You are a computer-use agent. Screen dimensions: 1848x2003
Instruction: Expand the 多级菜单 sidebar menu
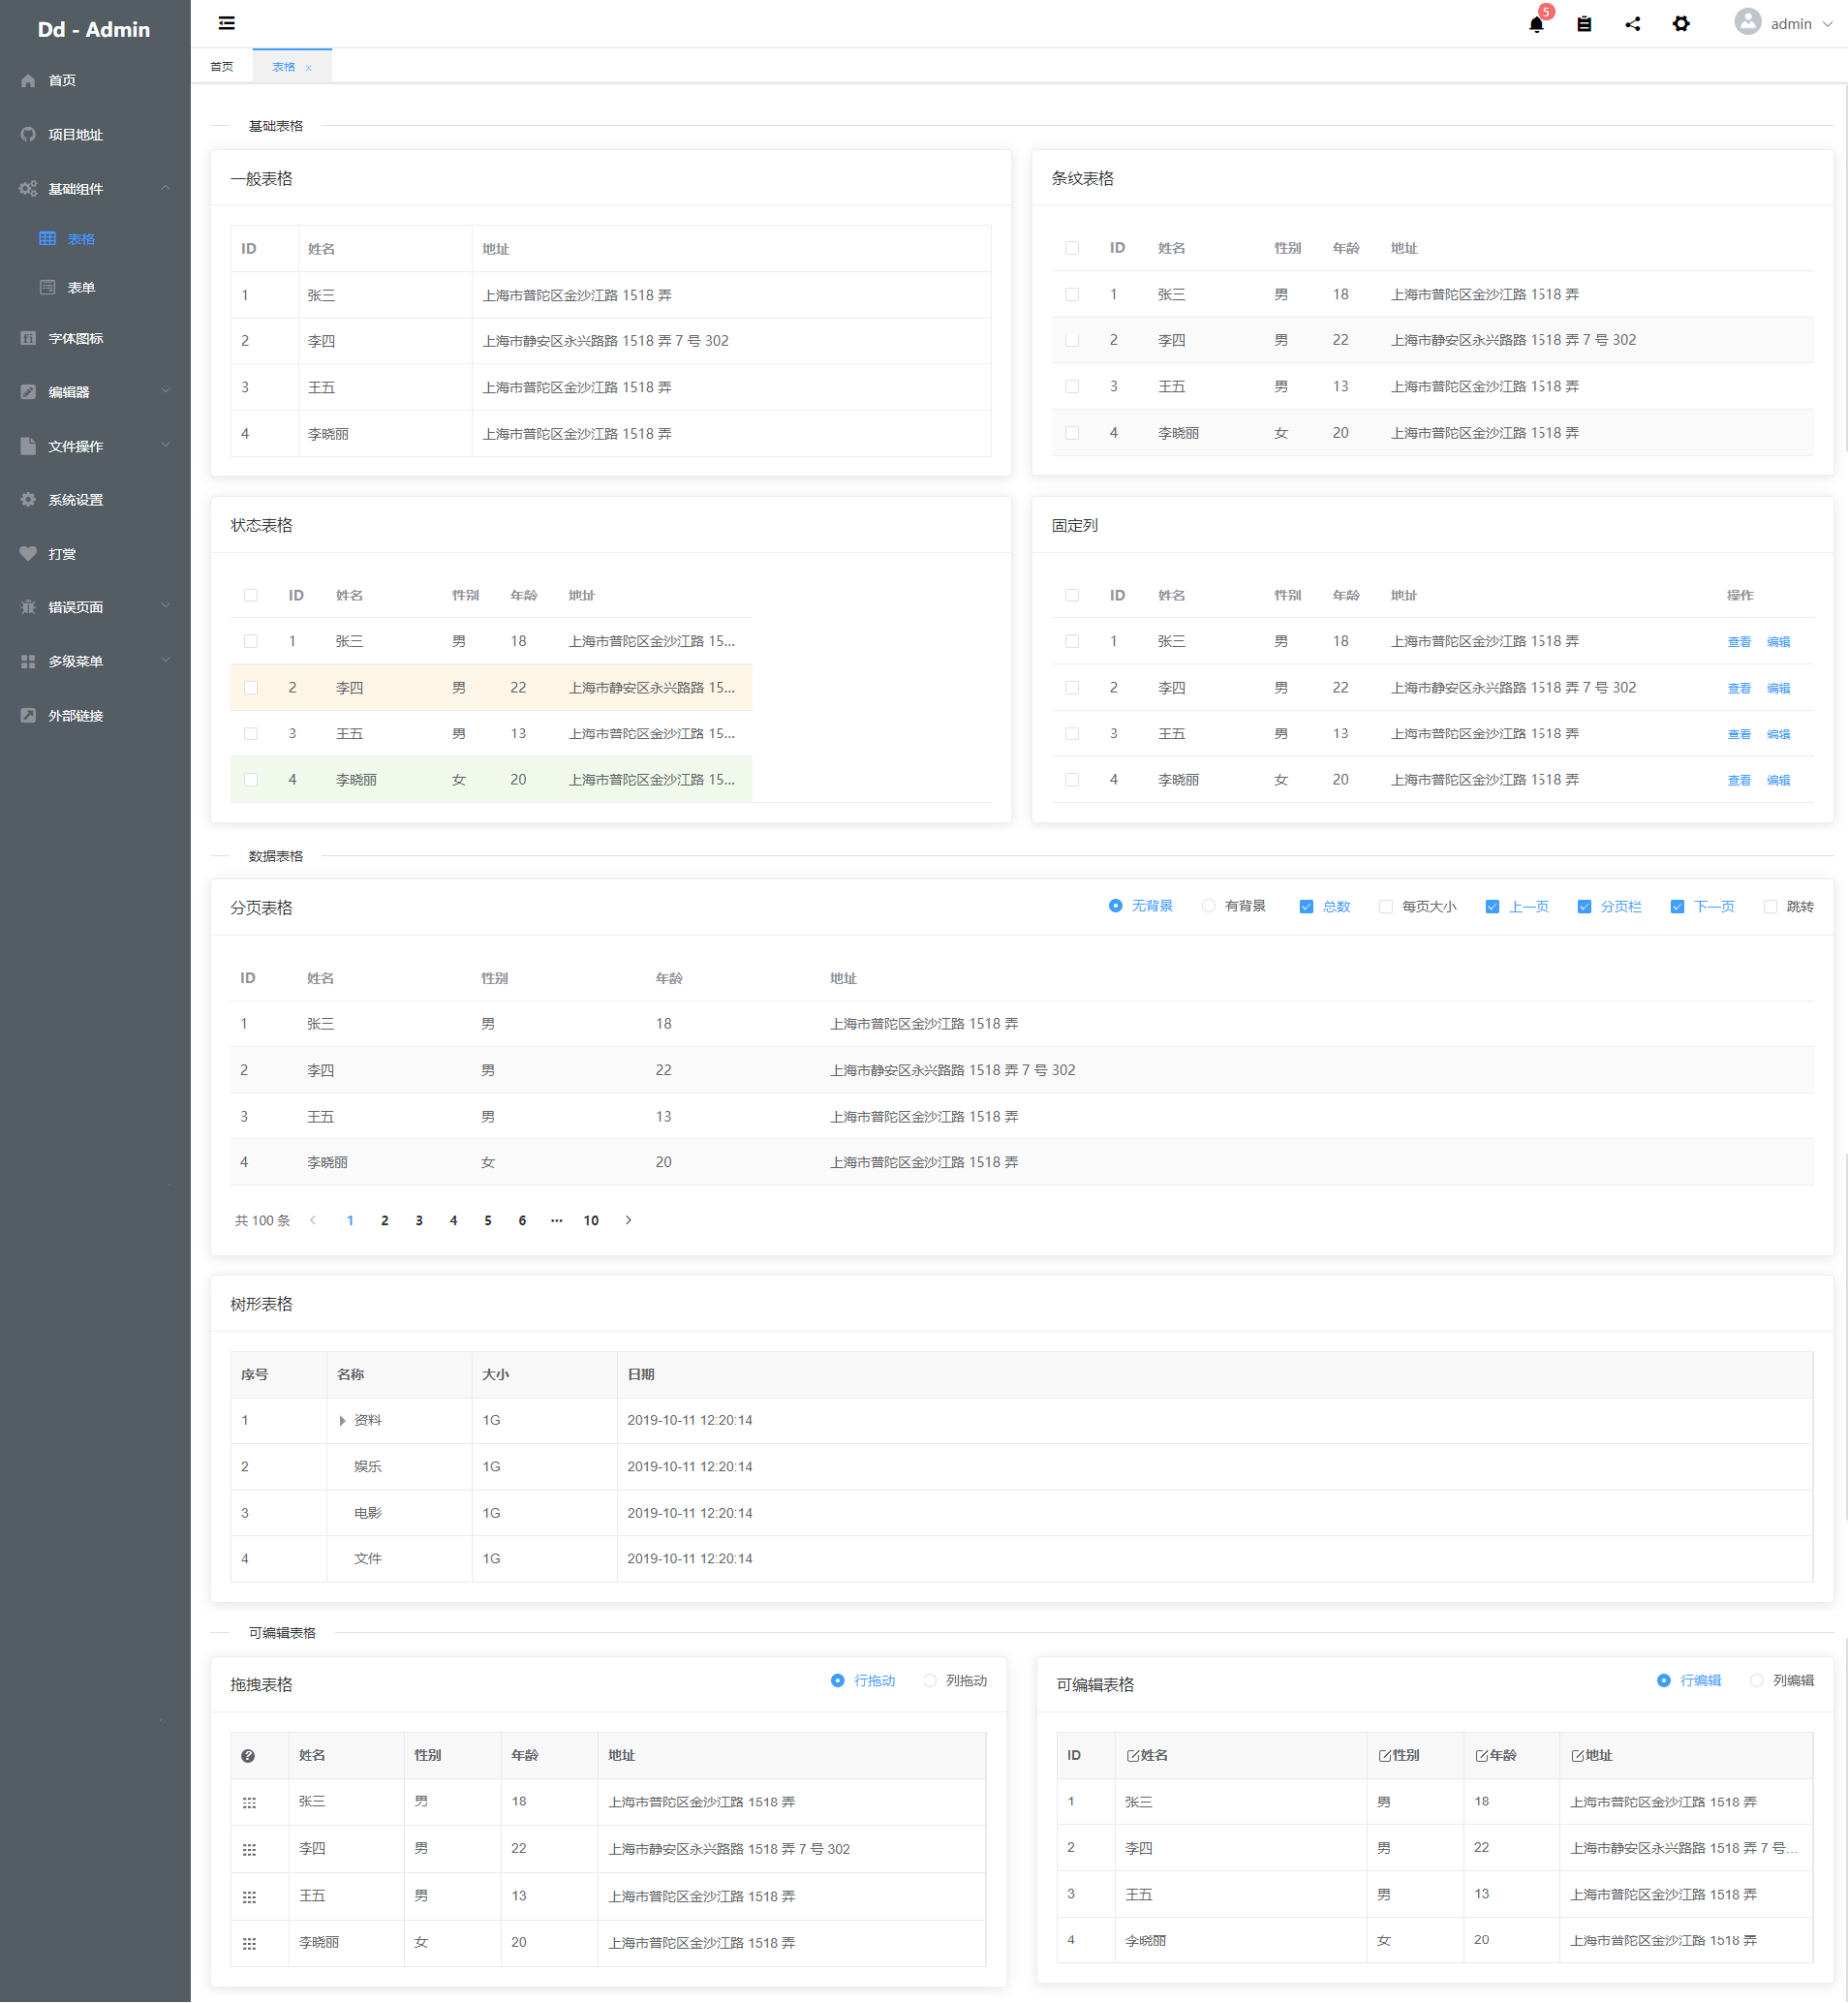tap(95, 662)
